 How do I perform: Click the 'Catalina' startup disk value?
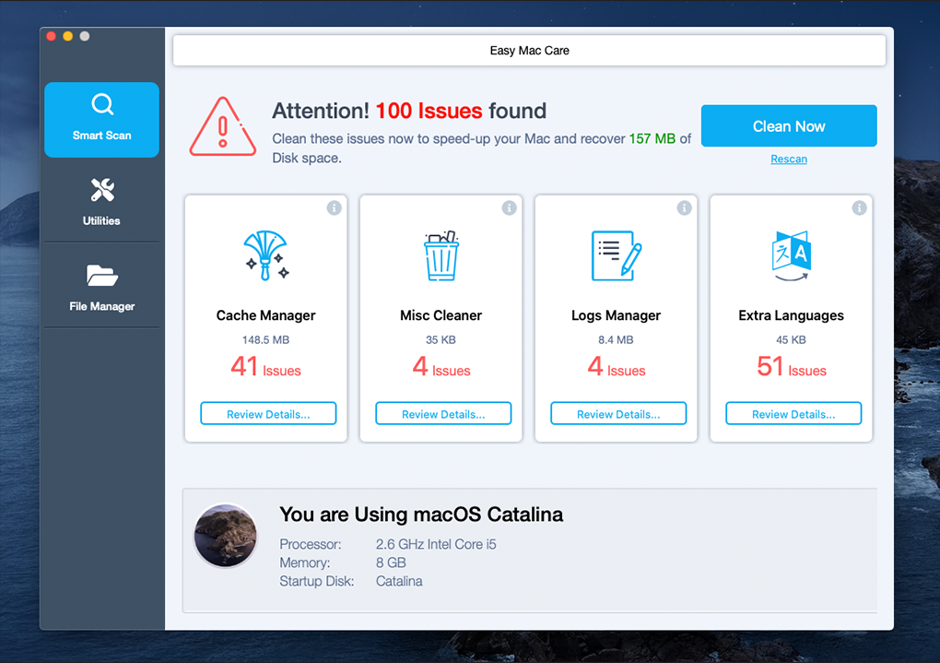tap(399, 581)
